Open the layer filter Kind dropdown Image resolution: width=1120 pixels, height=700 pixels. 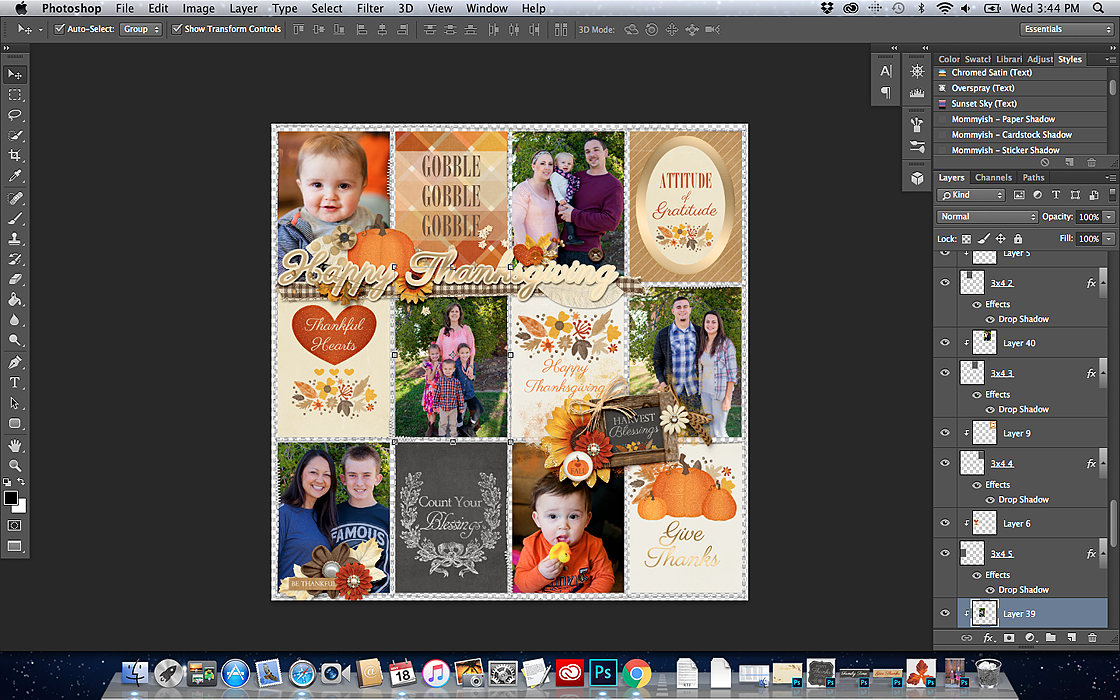tap(971, 195)
